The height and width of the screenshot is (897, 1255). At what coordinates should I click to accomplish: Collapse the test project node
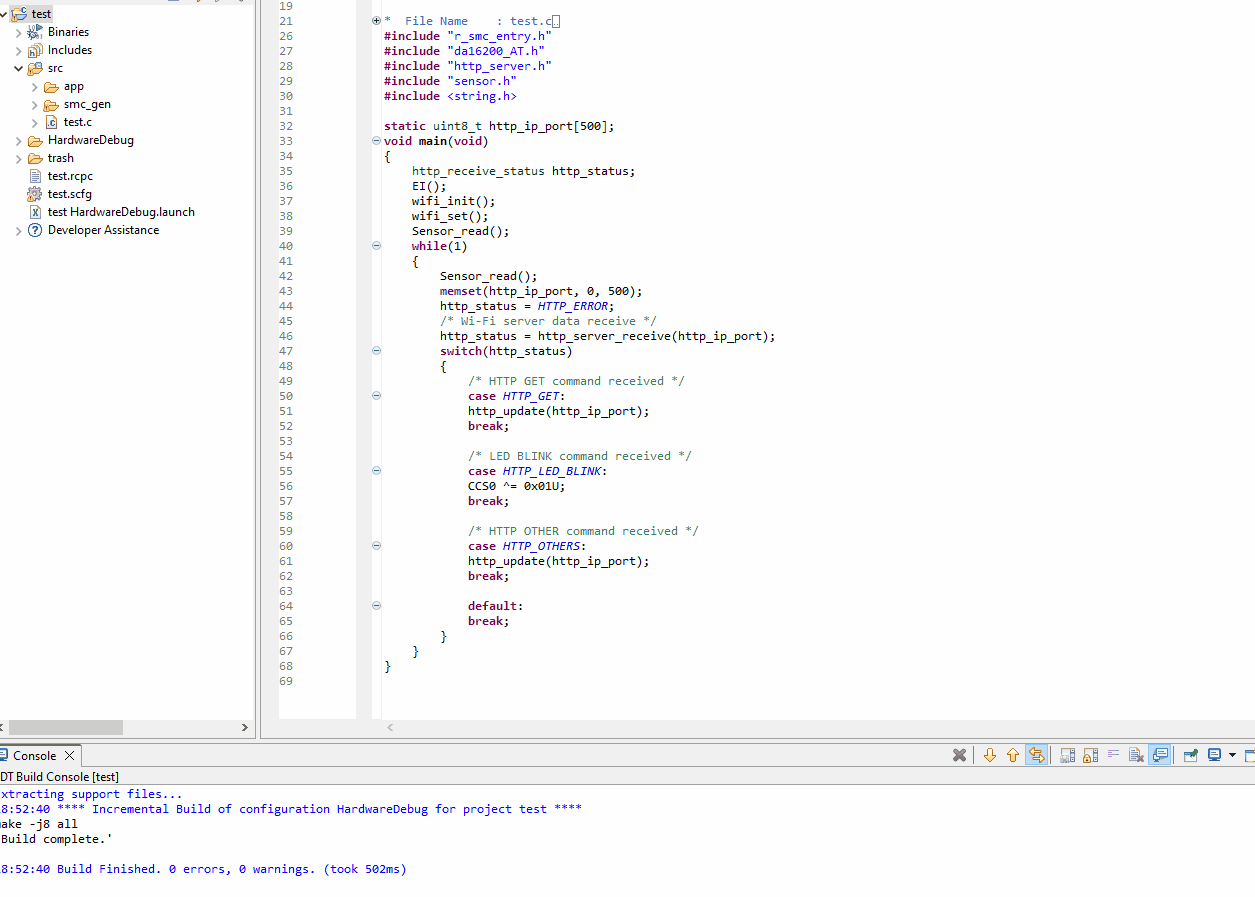pos(4,14)
